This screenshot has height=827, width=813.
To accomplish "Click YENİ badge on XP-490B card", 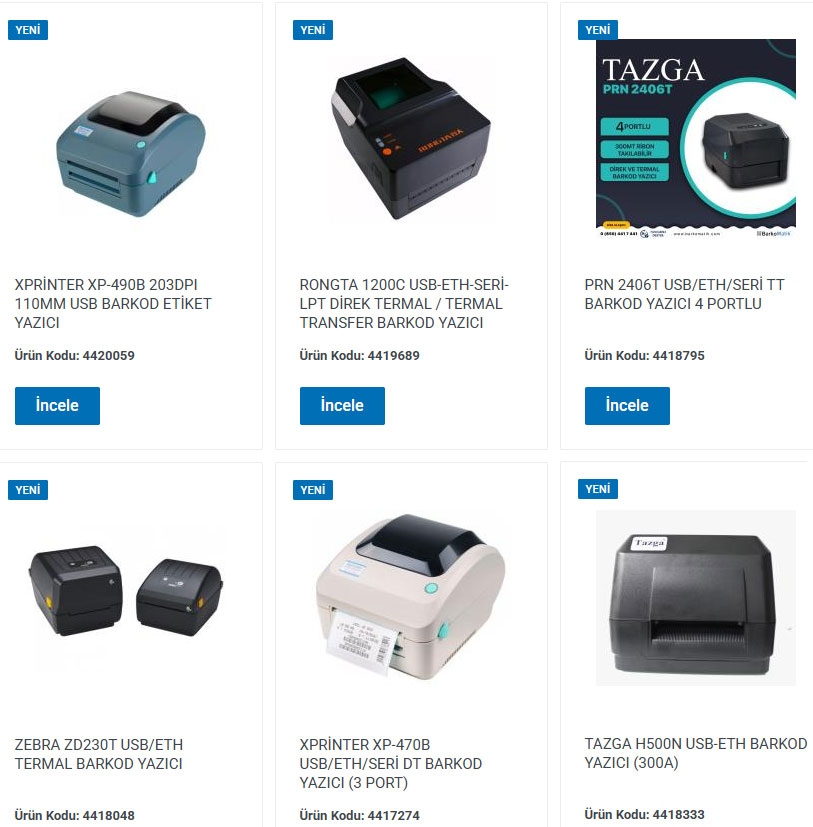I will click(28, 30).
